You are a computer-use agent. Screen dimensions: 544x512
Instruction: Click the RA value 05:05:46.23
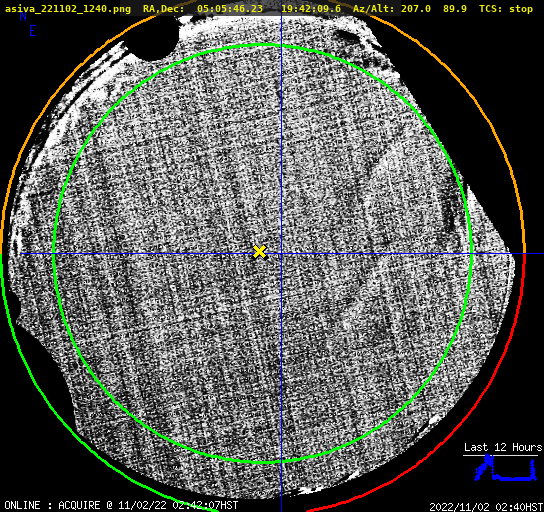[230, 9]
